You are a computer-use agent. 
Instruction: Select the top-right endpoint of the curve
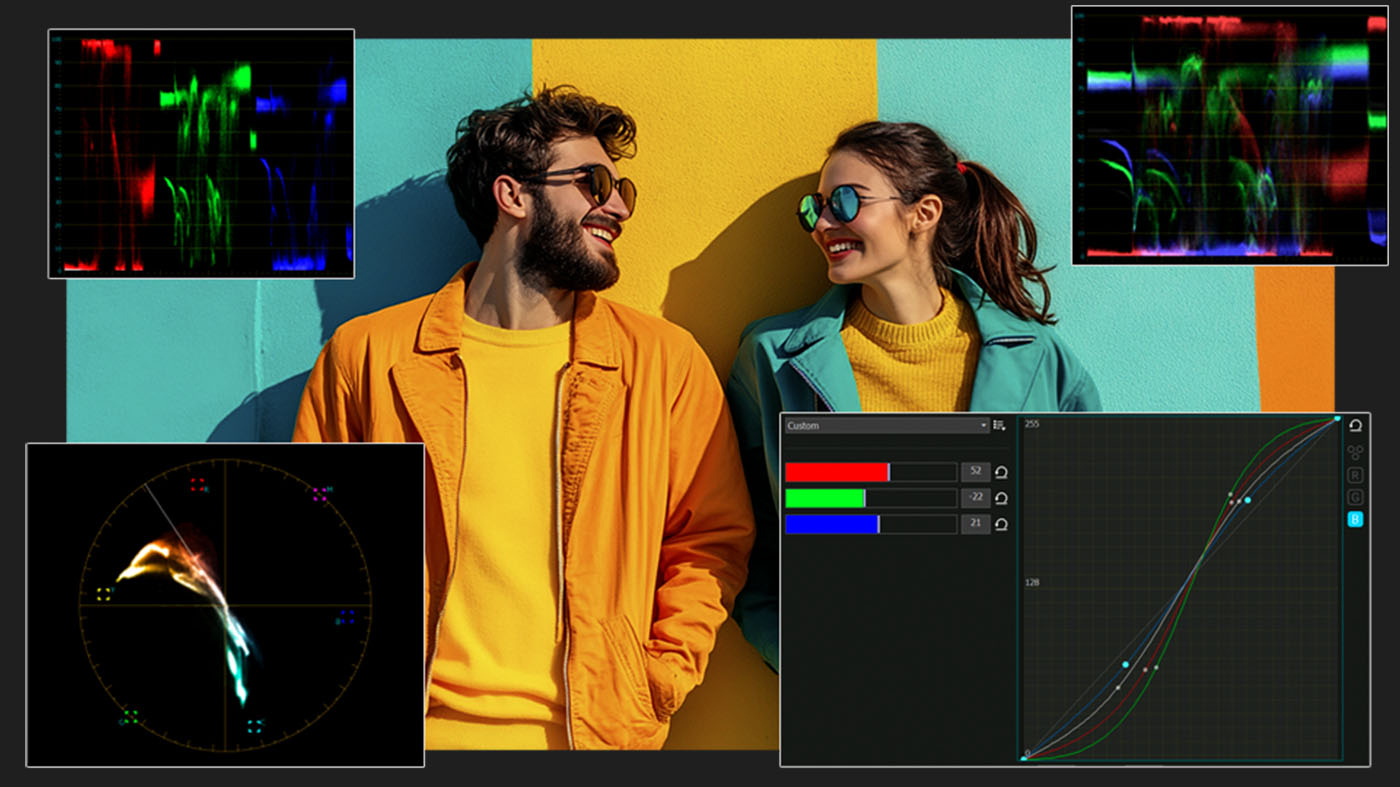(x=1337, y=418)
